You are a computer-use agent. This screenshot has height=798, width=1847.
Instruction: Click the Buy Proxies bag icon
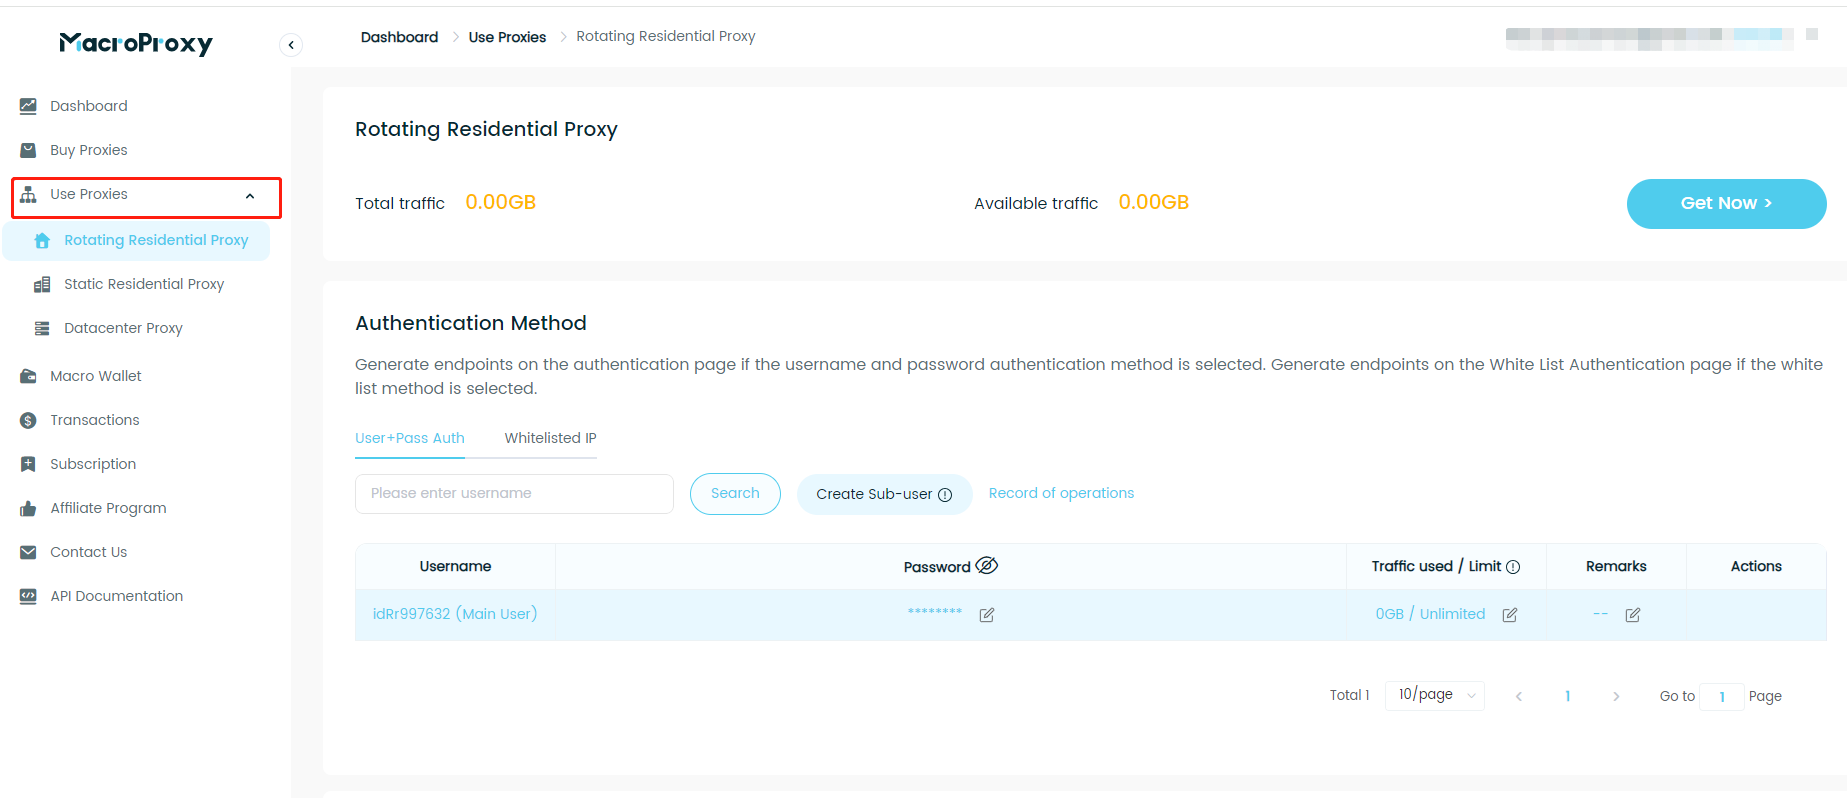coord(28,150)
